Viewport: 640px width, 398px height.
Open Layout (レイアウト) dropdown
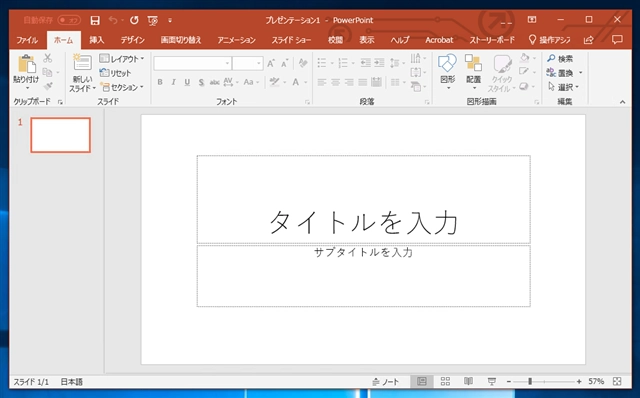122,59
